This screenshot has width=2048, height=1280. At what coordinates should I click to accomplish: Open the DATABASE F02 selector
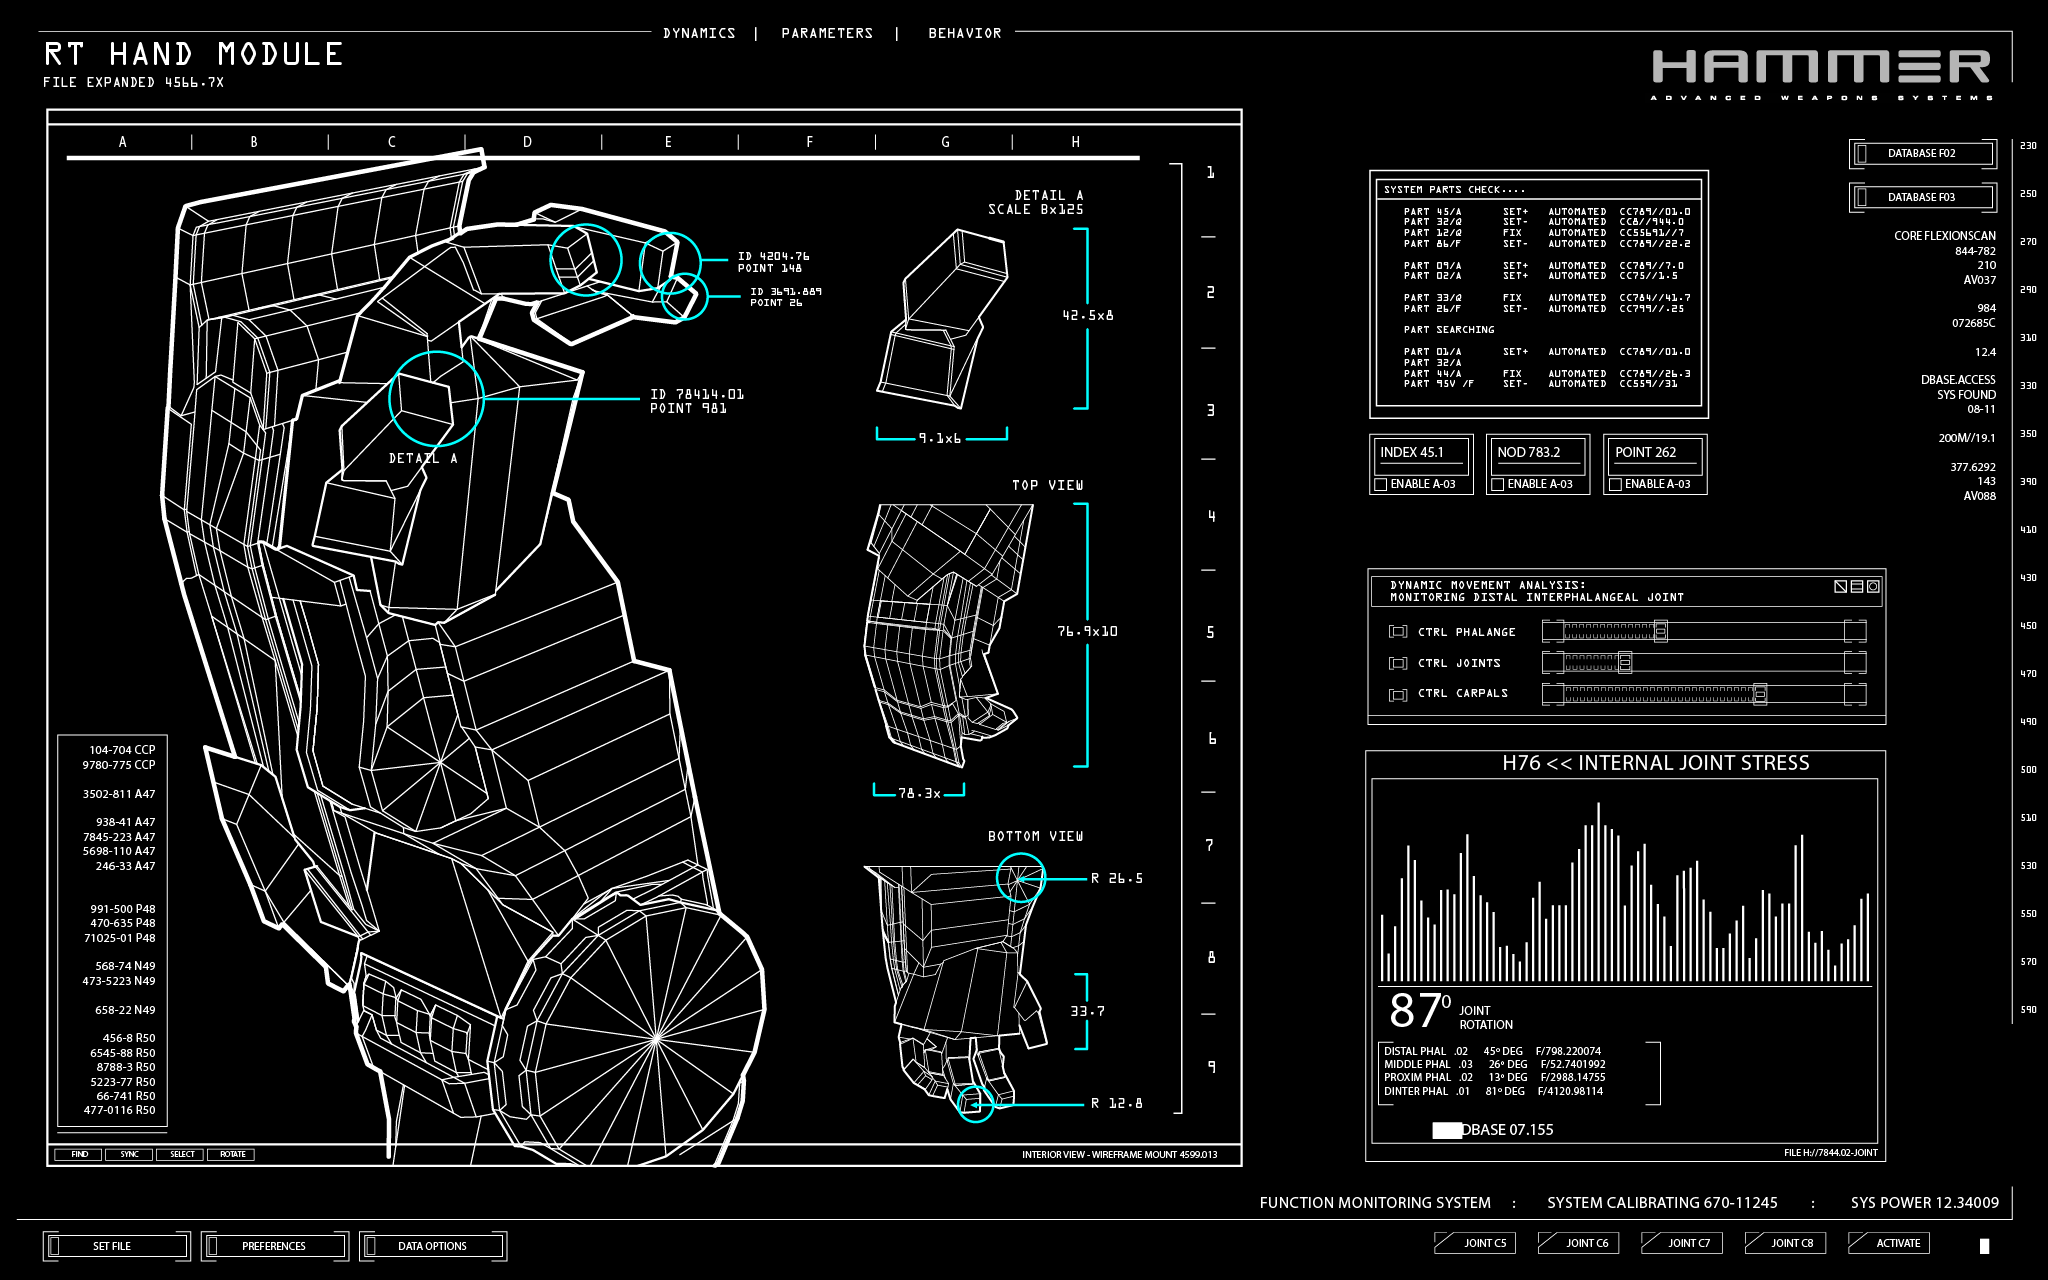click(1921, 154)
